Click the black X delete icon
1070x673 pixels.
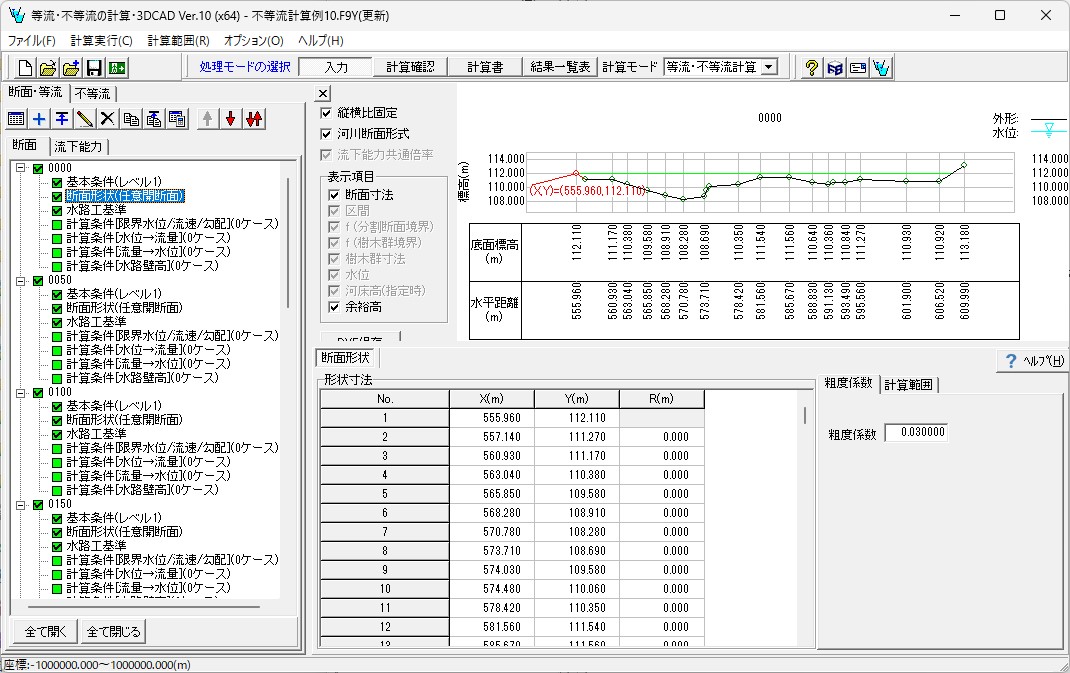tap(107, 119)
